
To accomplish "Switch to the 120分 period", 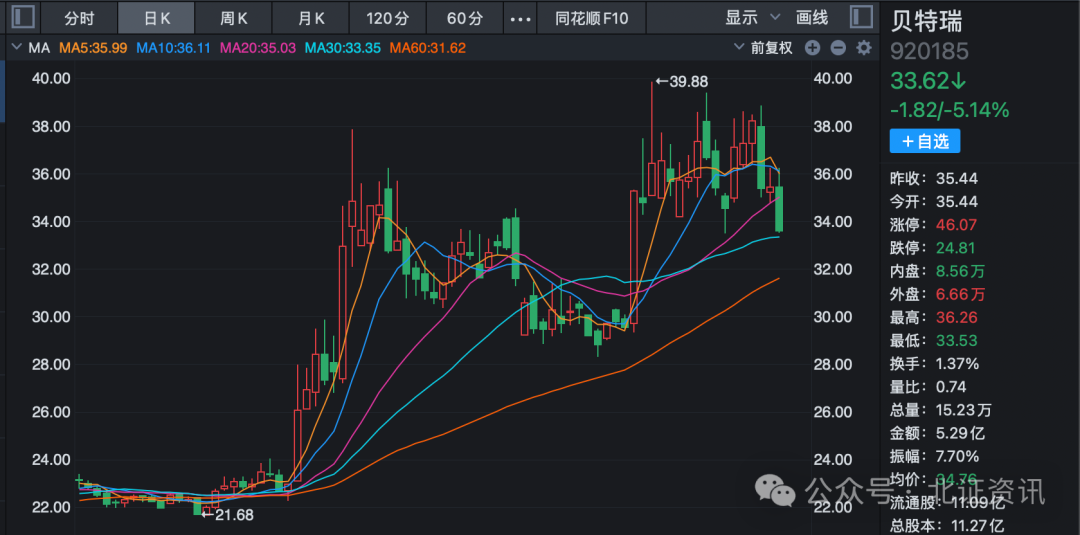I will pos(388,18).
